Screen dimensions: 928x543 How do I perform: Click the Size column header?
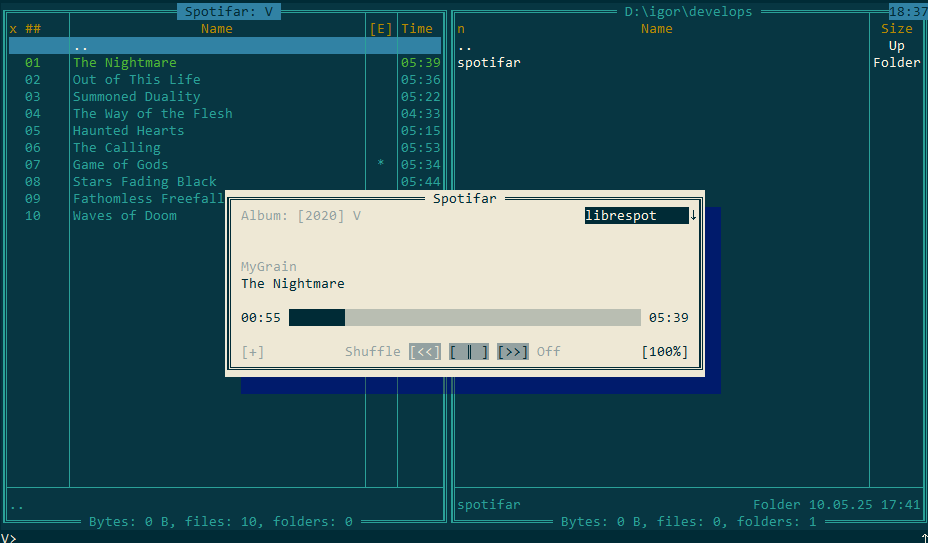(897, 28)
